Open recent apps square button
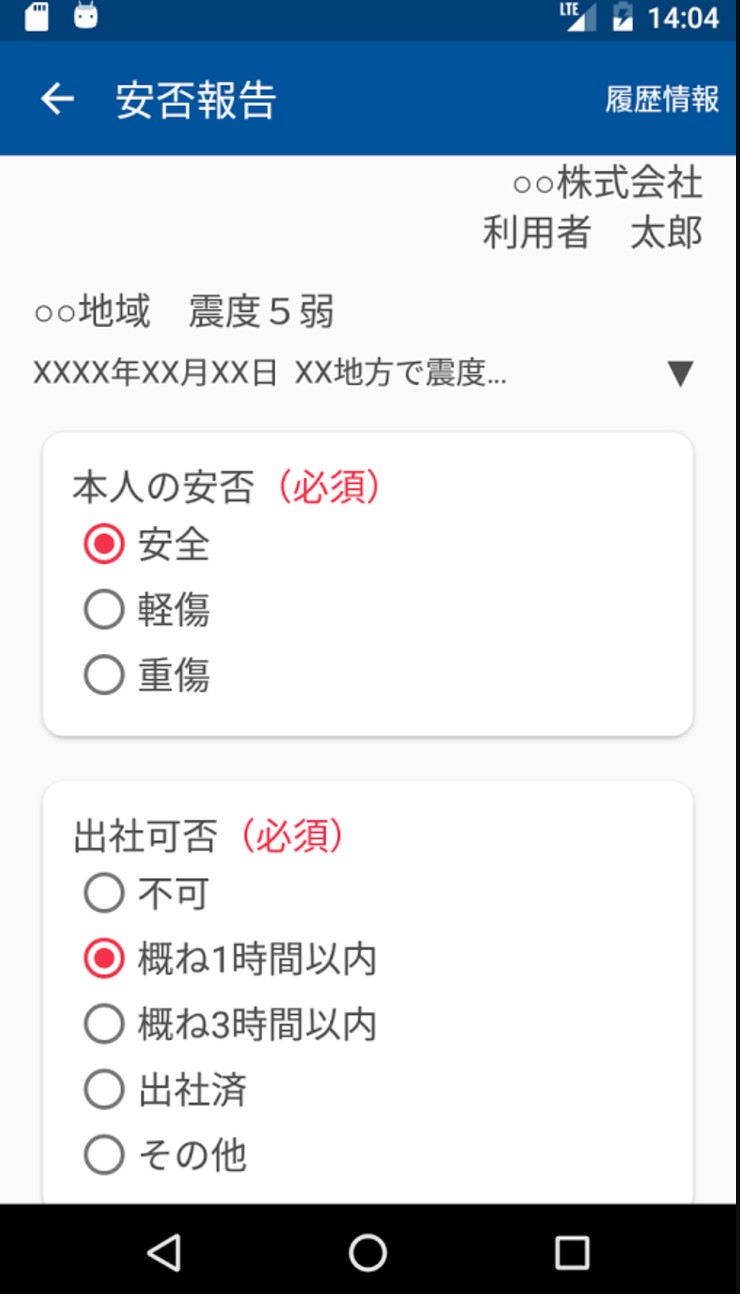This screenshot has height=1294, width=740. pos(572,1251)
